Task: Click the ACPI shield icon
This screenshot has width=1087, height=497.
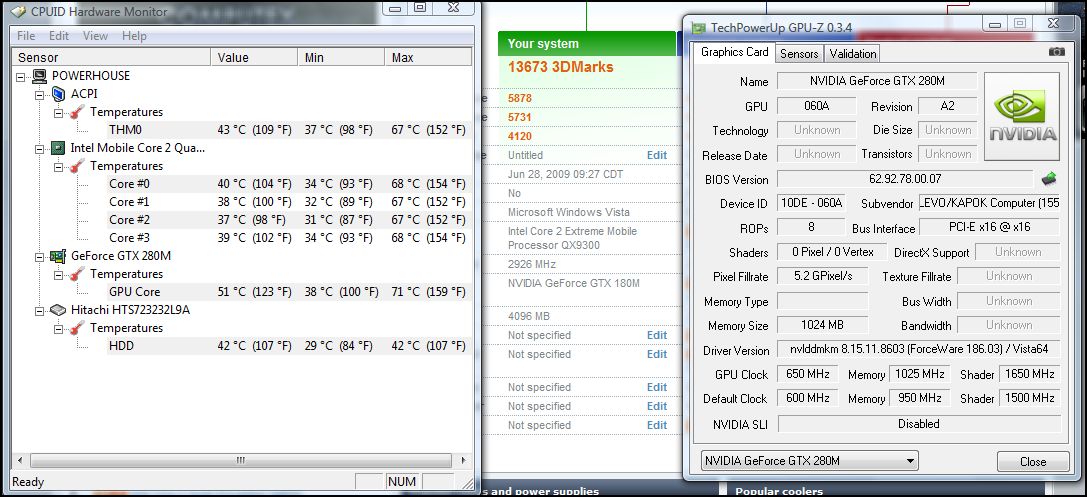Action: pos(59,94)
